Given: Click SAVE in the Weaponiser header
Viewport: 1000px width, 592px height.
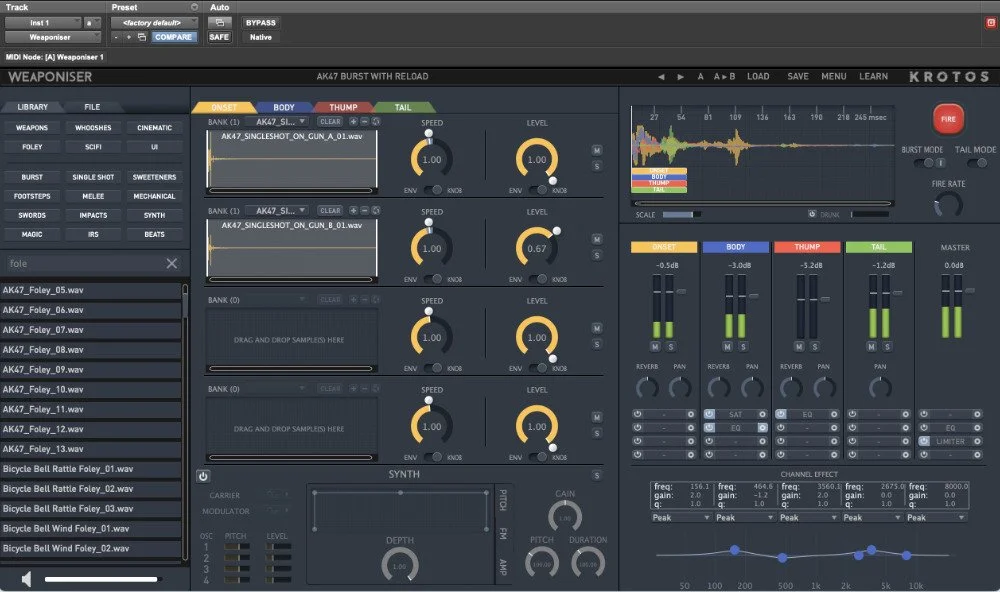Looking at the screenshot, I should click(x=798, y=77).
